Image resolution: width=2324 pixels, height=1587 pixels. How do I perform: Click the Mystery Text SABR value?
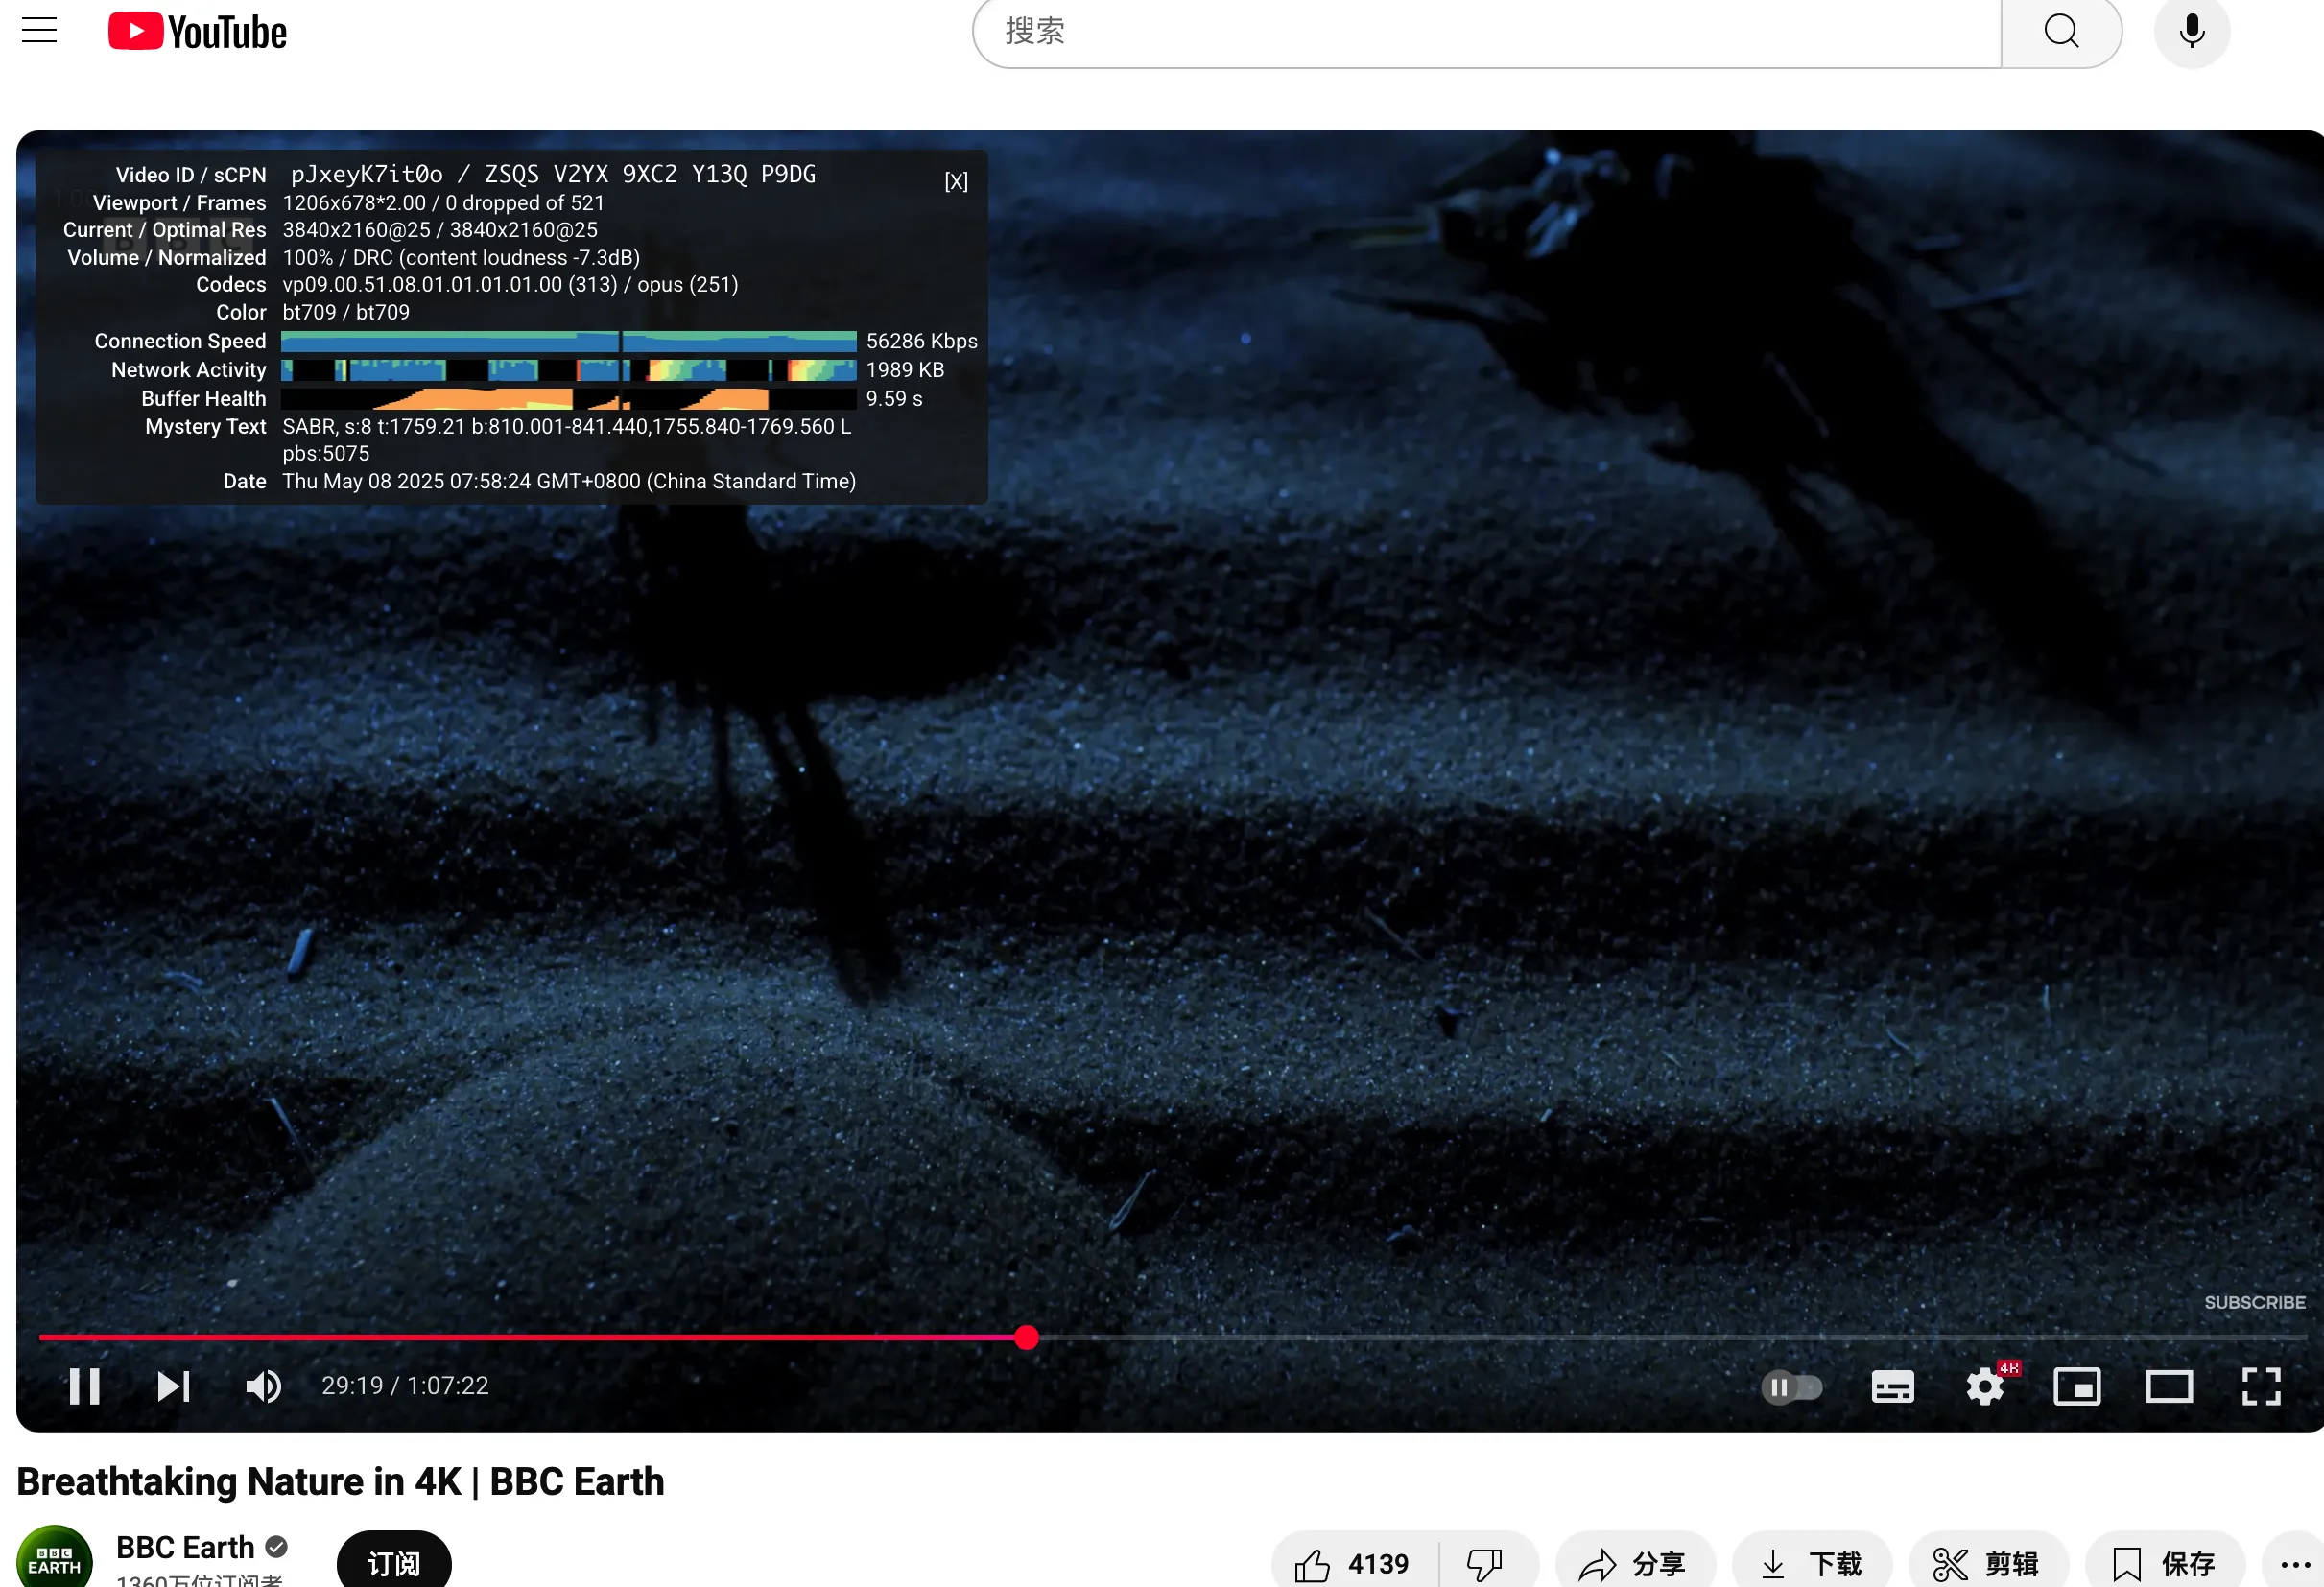567,439
